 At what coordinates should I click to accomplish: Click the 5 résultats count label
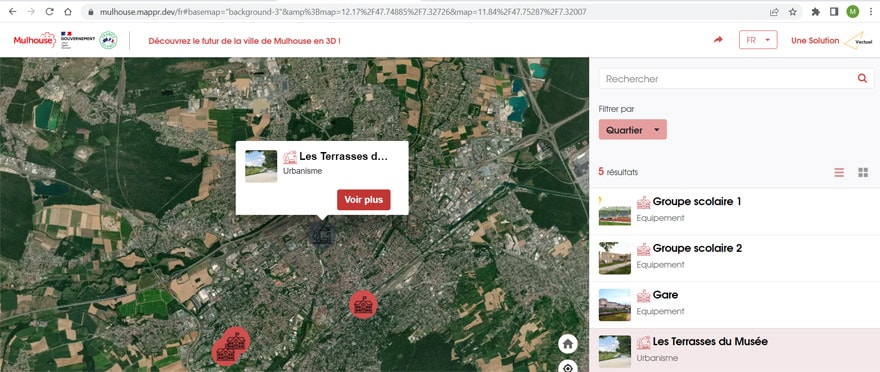tap(618, 172)
